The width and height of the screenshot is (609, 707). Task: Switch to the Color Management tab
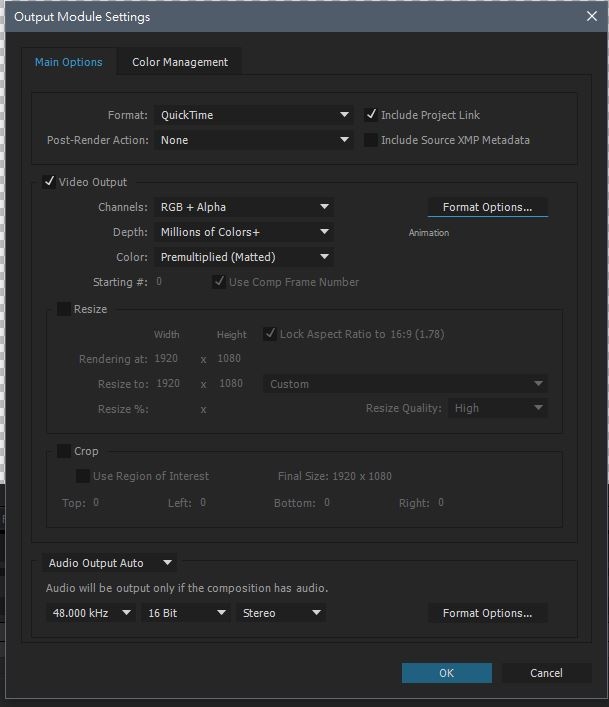coord(180,62)
